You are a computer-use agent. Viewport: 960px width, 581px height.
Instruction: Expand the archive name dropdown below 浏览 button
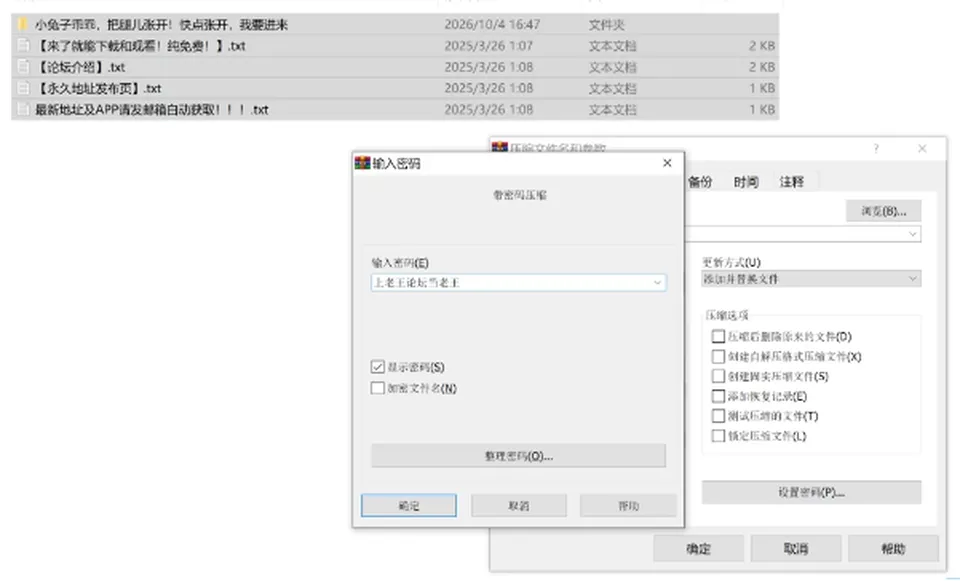click(x=913, y=234)
